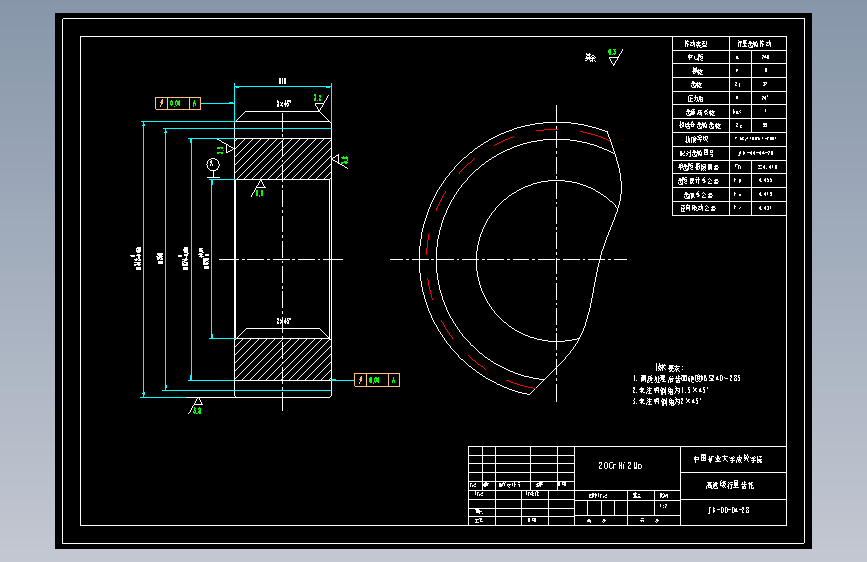Click the 其余 label beside the roughness symbol
The height and width of the screenshot is (562, 867).
(591, 58)
